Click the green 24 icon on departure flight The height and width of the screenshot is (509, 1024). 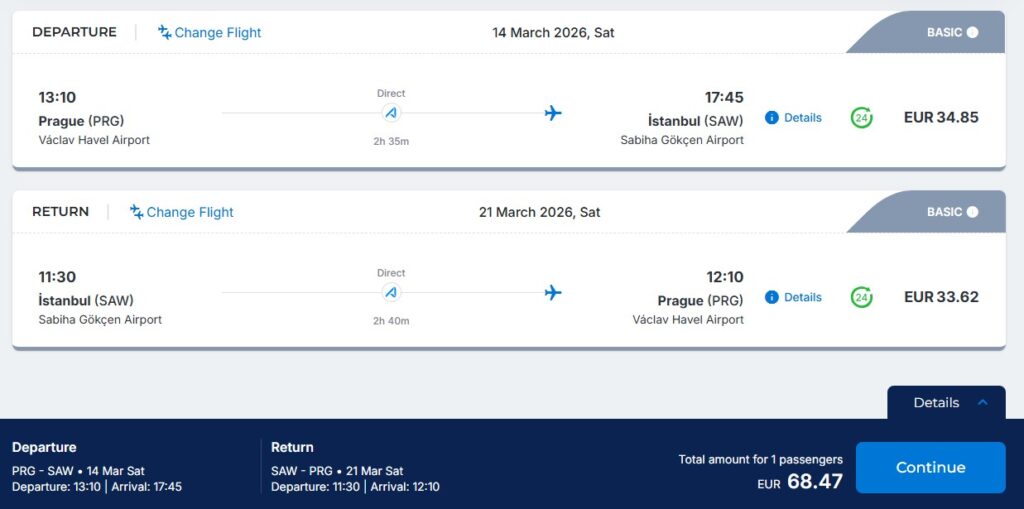click(861, 118)
